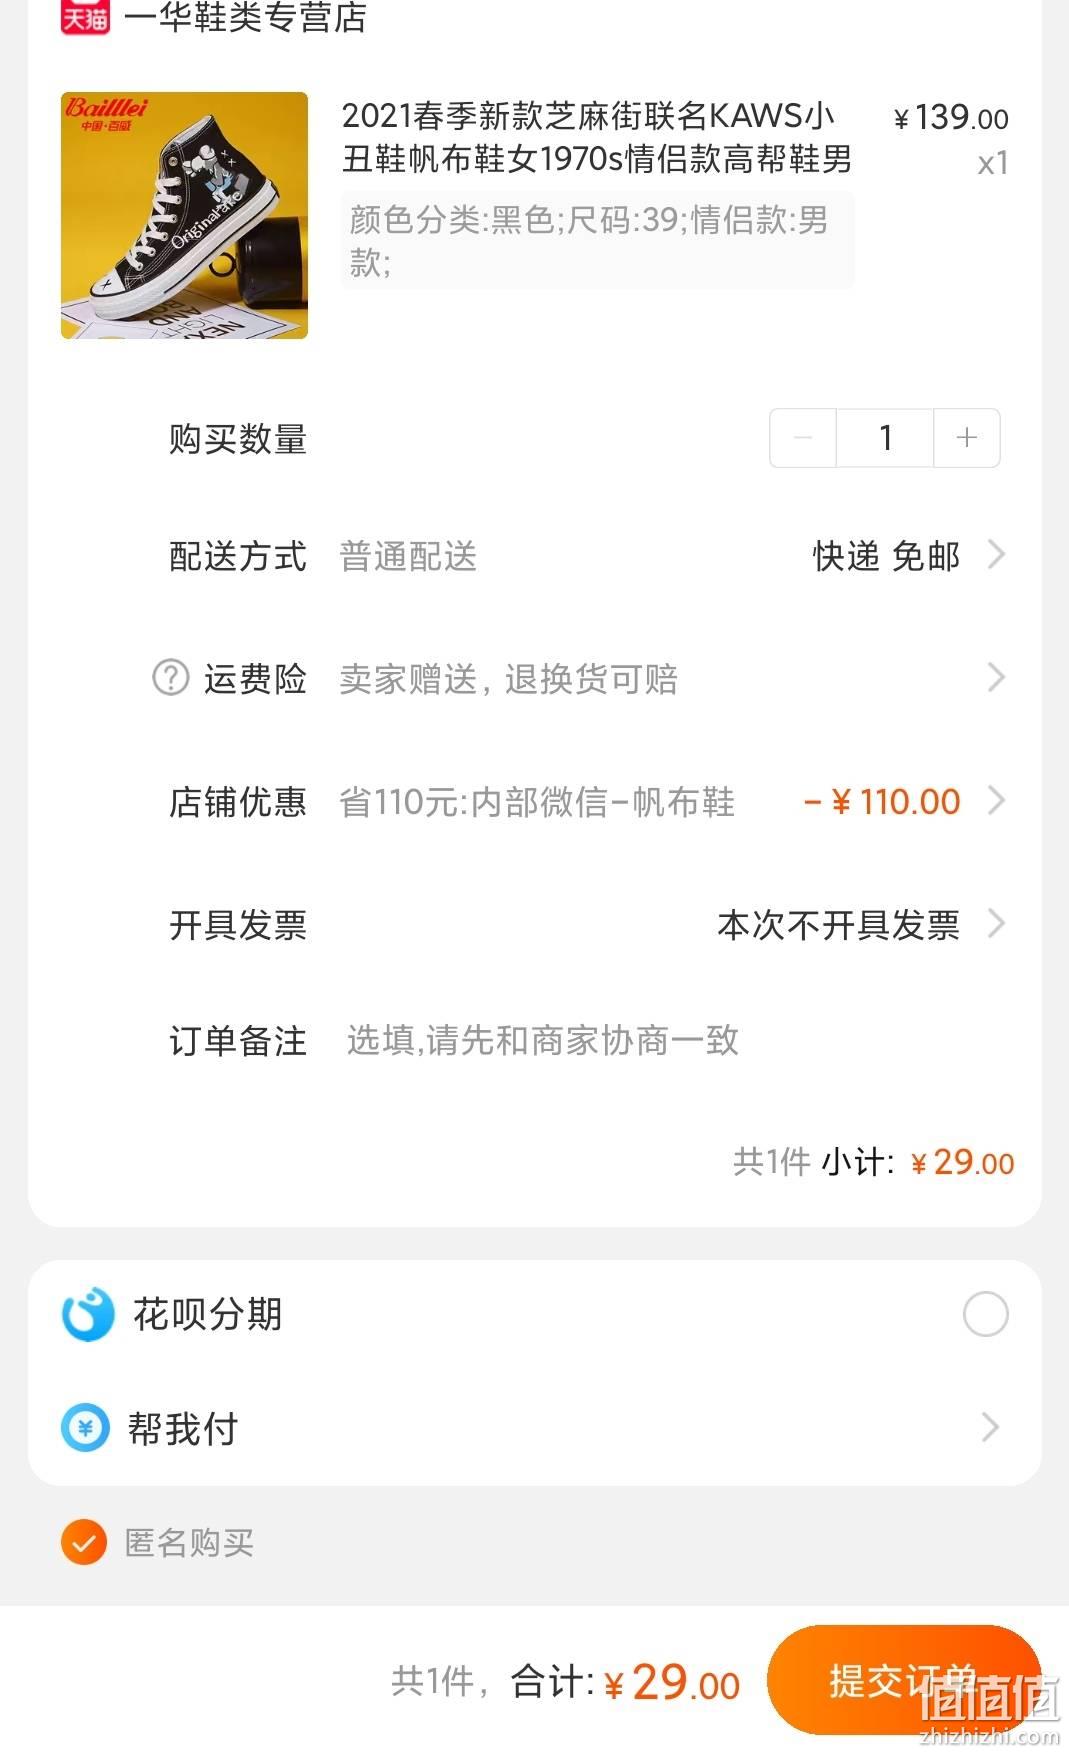Open the 运费险 help question-mark icon
1069x1754 pixels.
tap(170, 677)
